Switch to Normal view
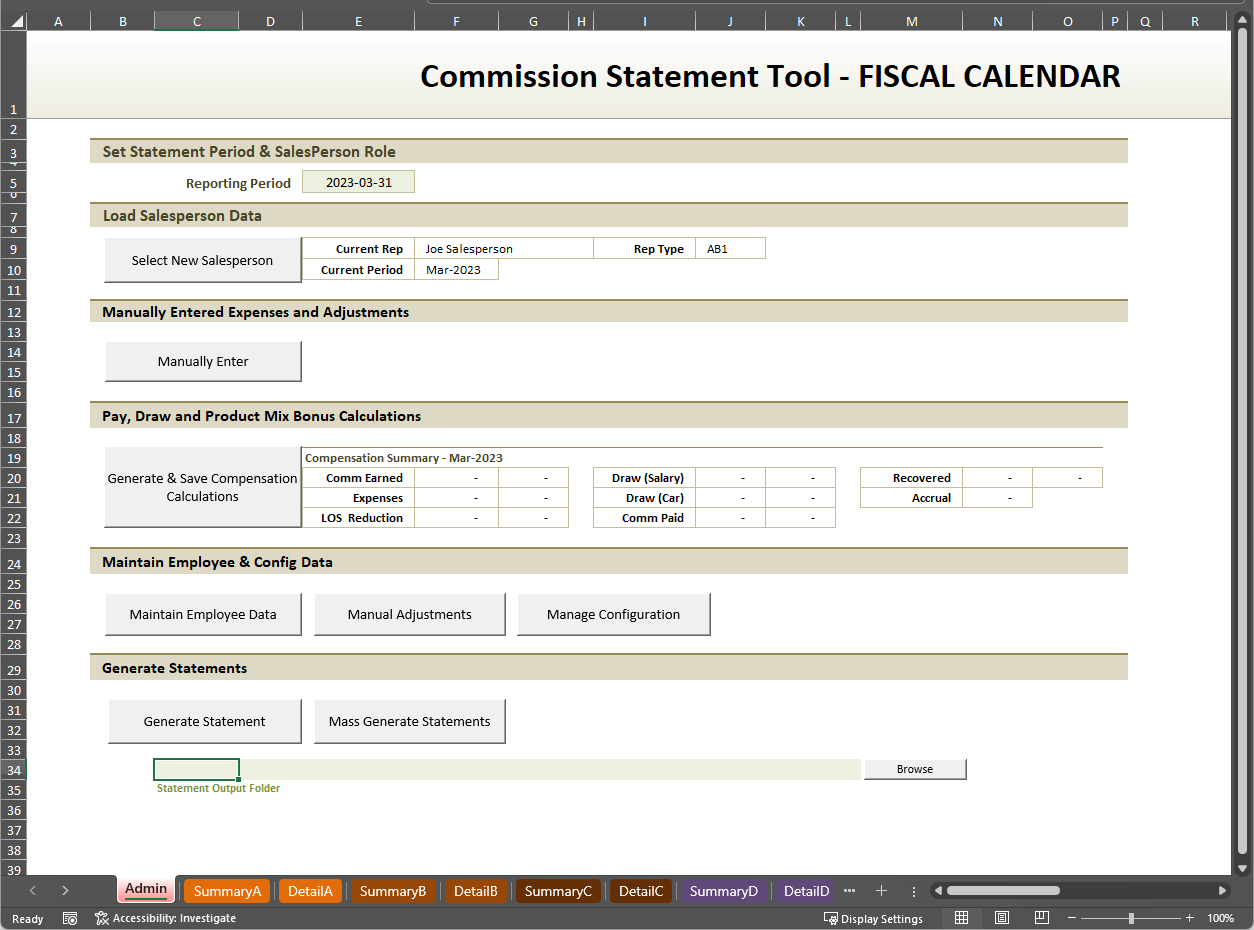 [961, 917]
